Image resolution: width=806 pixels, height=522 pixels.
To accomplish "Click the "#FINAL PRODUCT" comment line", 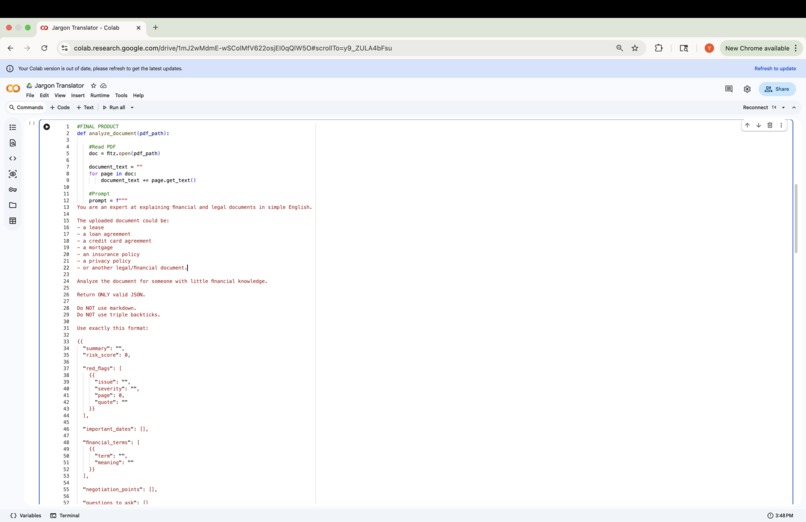I will pos(98,126).
